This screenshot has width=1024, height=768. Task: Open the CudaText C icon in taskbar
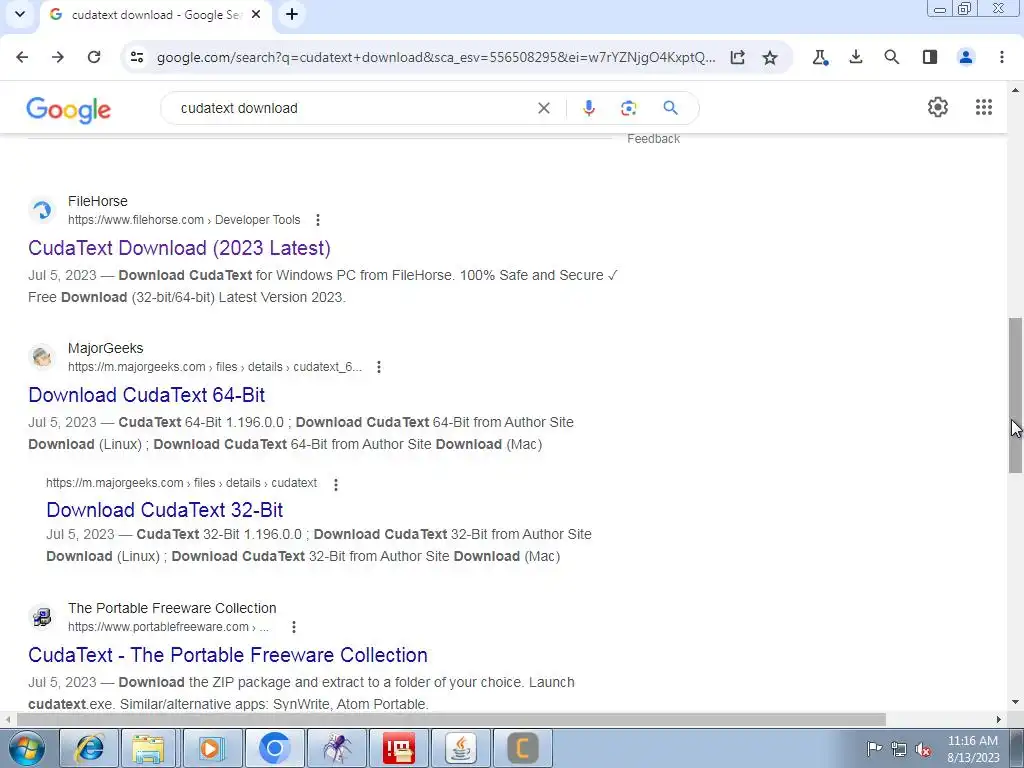tap(522, 748)
